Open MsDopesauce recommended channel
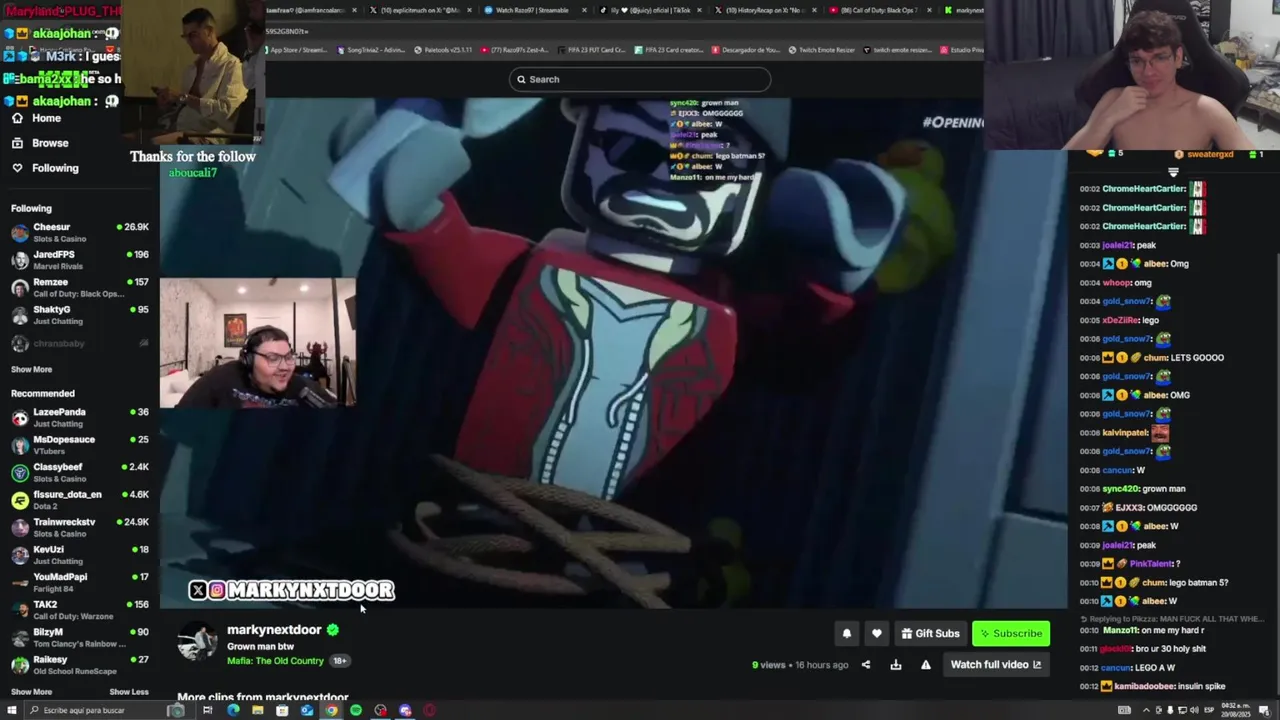Viewport: 1280px width, 720px height. pyautogui.click(x=79, y=445)
